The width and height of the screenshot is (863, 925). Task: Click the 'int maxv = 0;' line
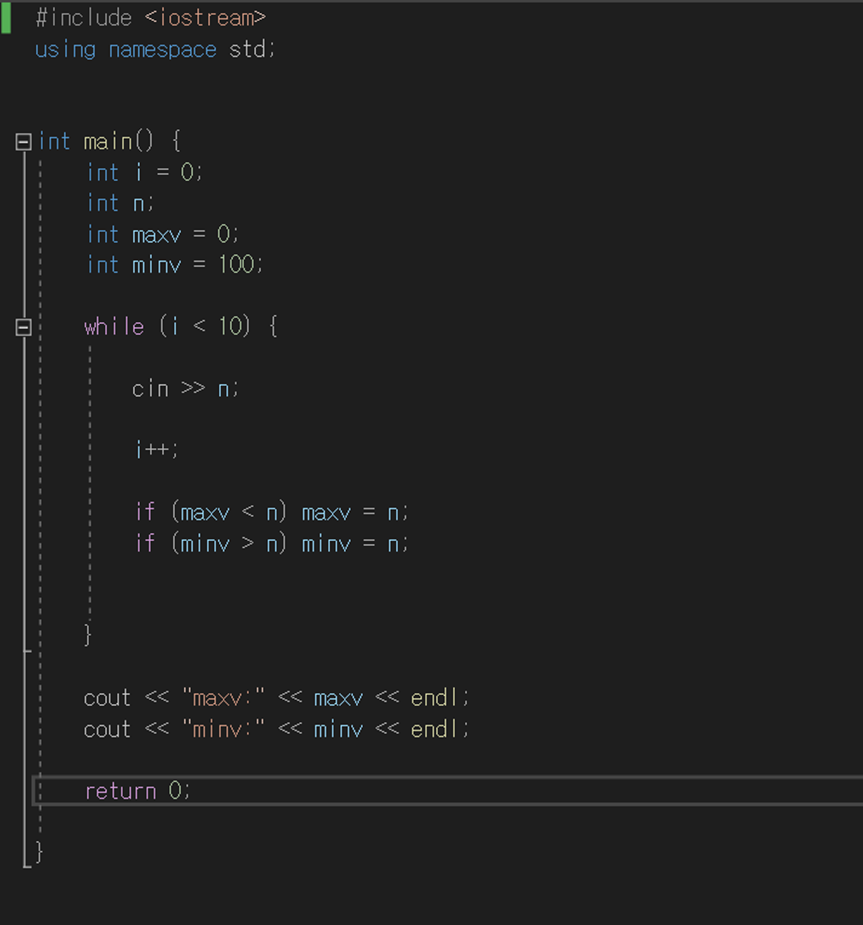tap(163, 234)
